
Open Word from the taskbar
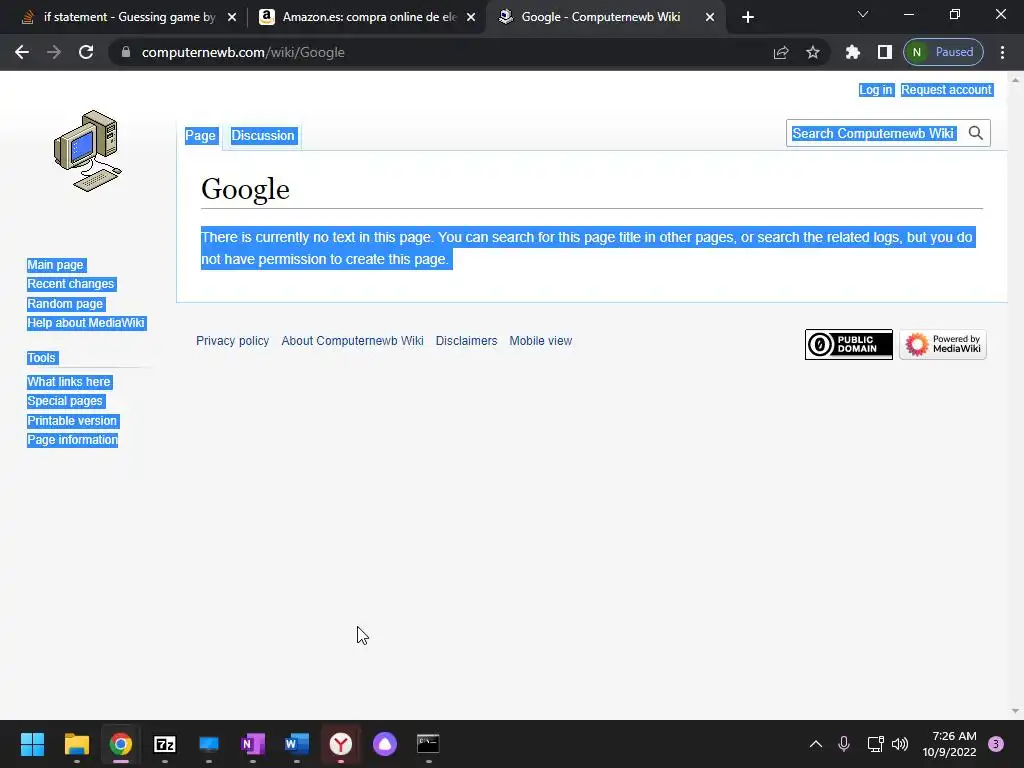[296, 744]
